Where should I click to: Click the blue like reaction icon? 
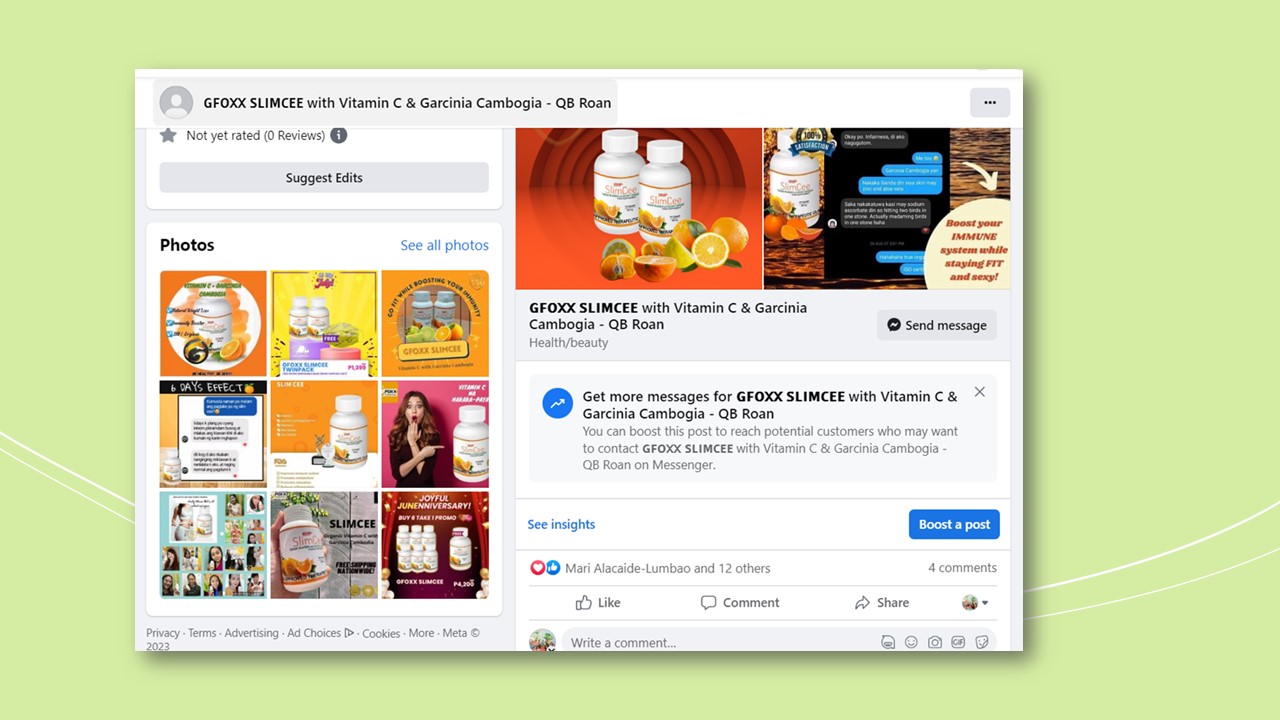click(x=553, y=568)
